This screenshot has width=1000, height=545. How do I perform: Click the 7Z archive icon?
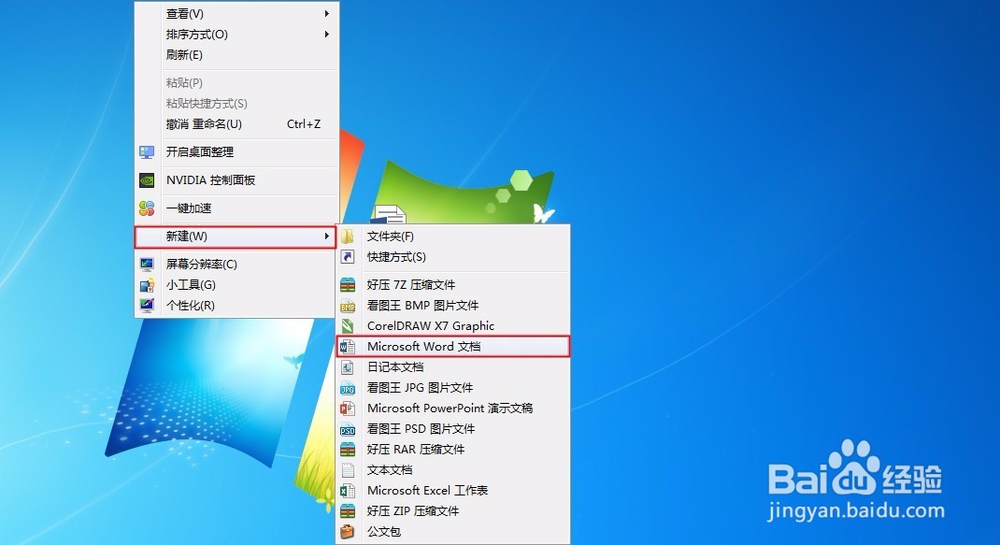click(347, 285)
